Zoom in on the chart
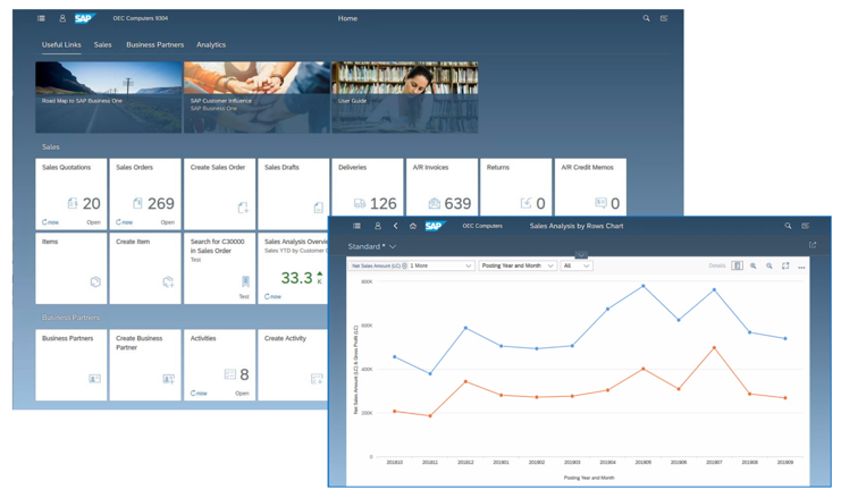Screen dimensions: 841x498 point(754,266)
